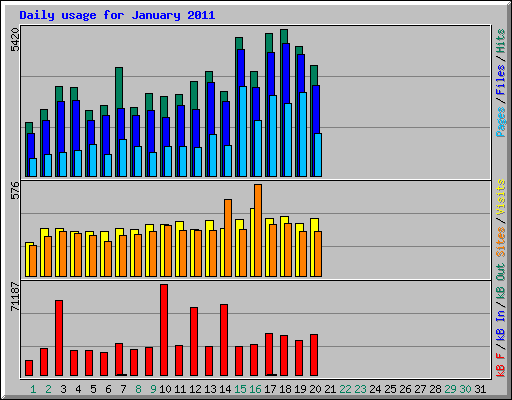This screenshot has height=400, width=512.
Task: Click day 10 on the x-axis
Action: 165,389
